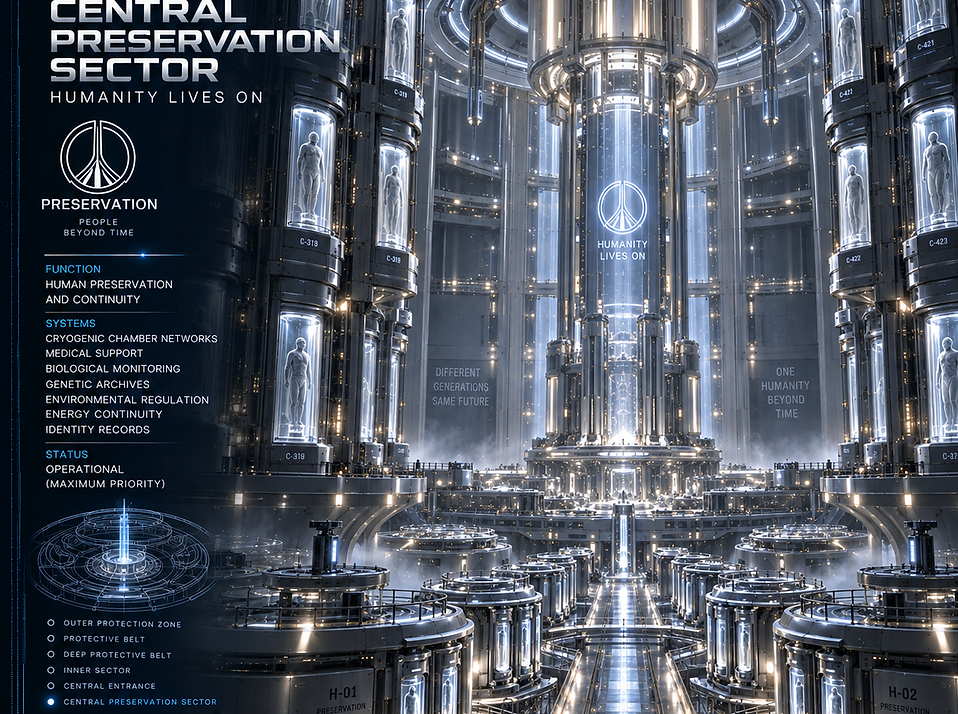Image resolution: width=958 pixels, height=714 pixels.
Task: Select the Central Preservation Sector bullet
Action: [51, 702]
